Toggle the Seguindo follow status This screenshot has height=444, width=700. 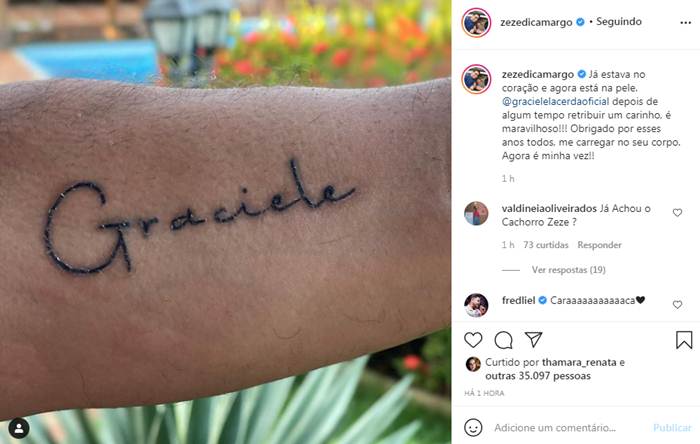[x=619, y=21]
